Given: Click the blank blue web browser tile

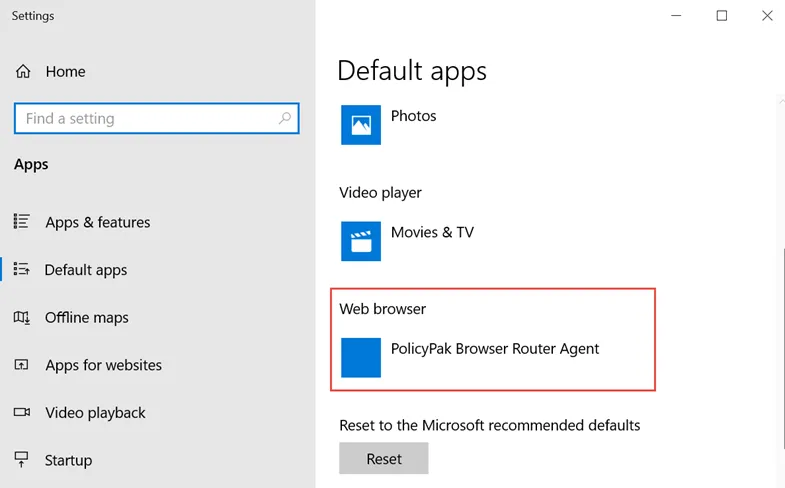Looking at the screenshot, I should (361, 357).
